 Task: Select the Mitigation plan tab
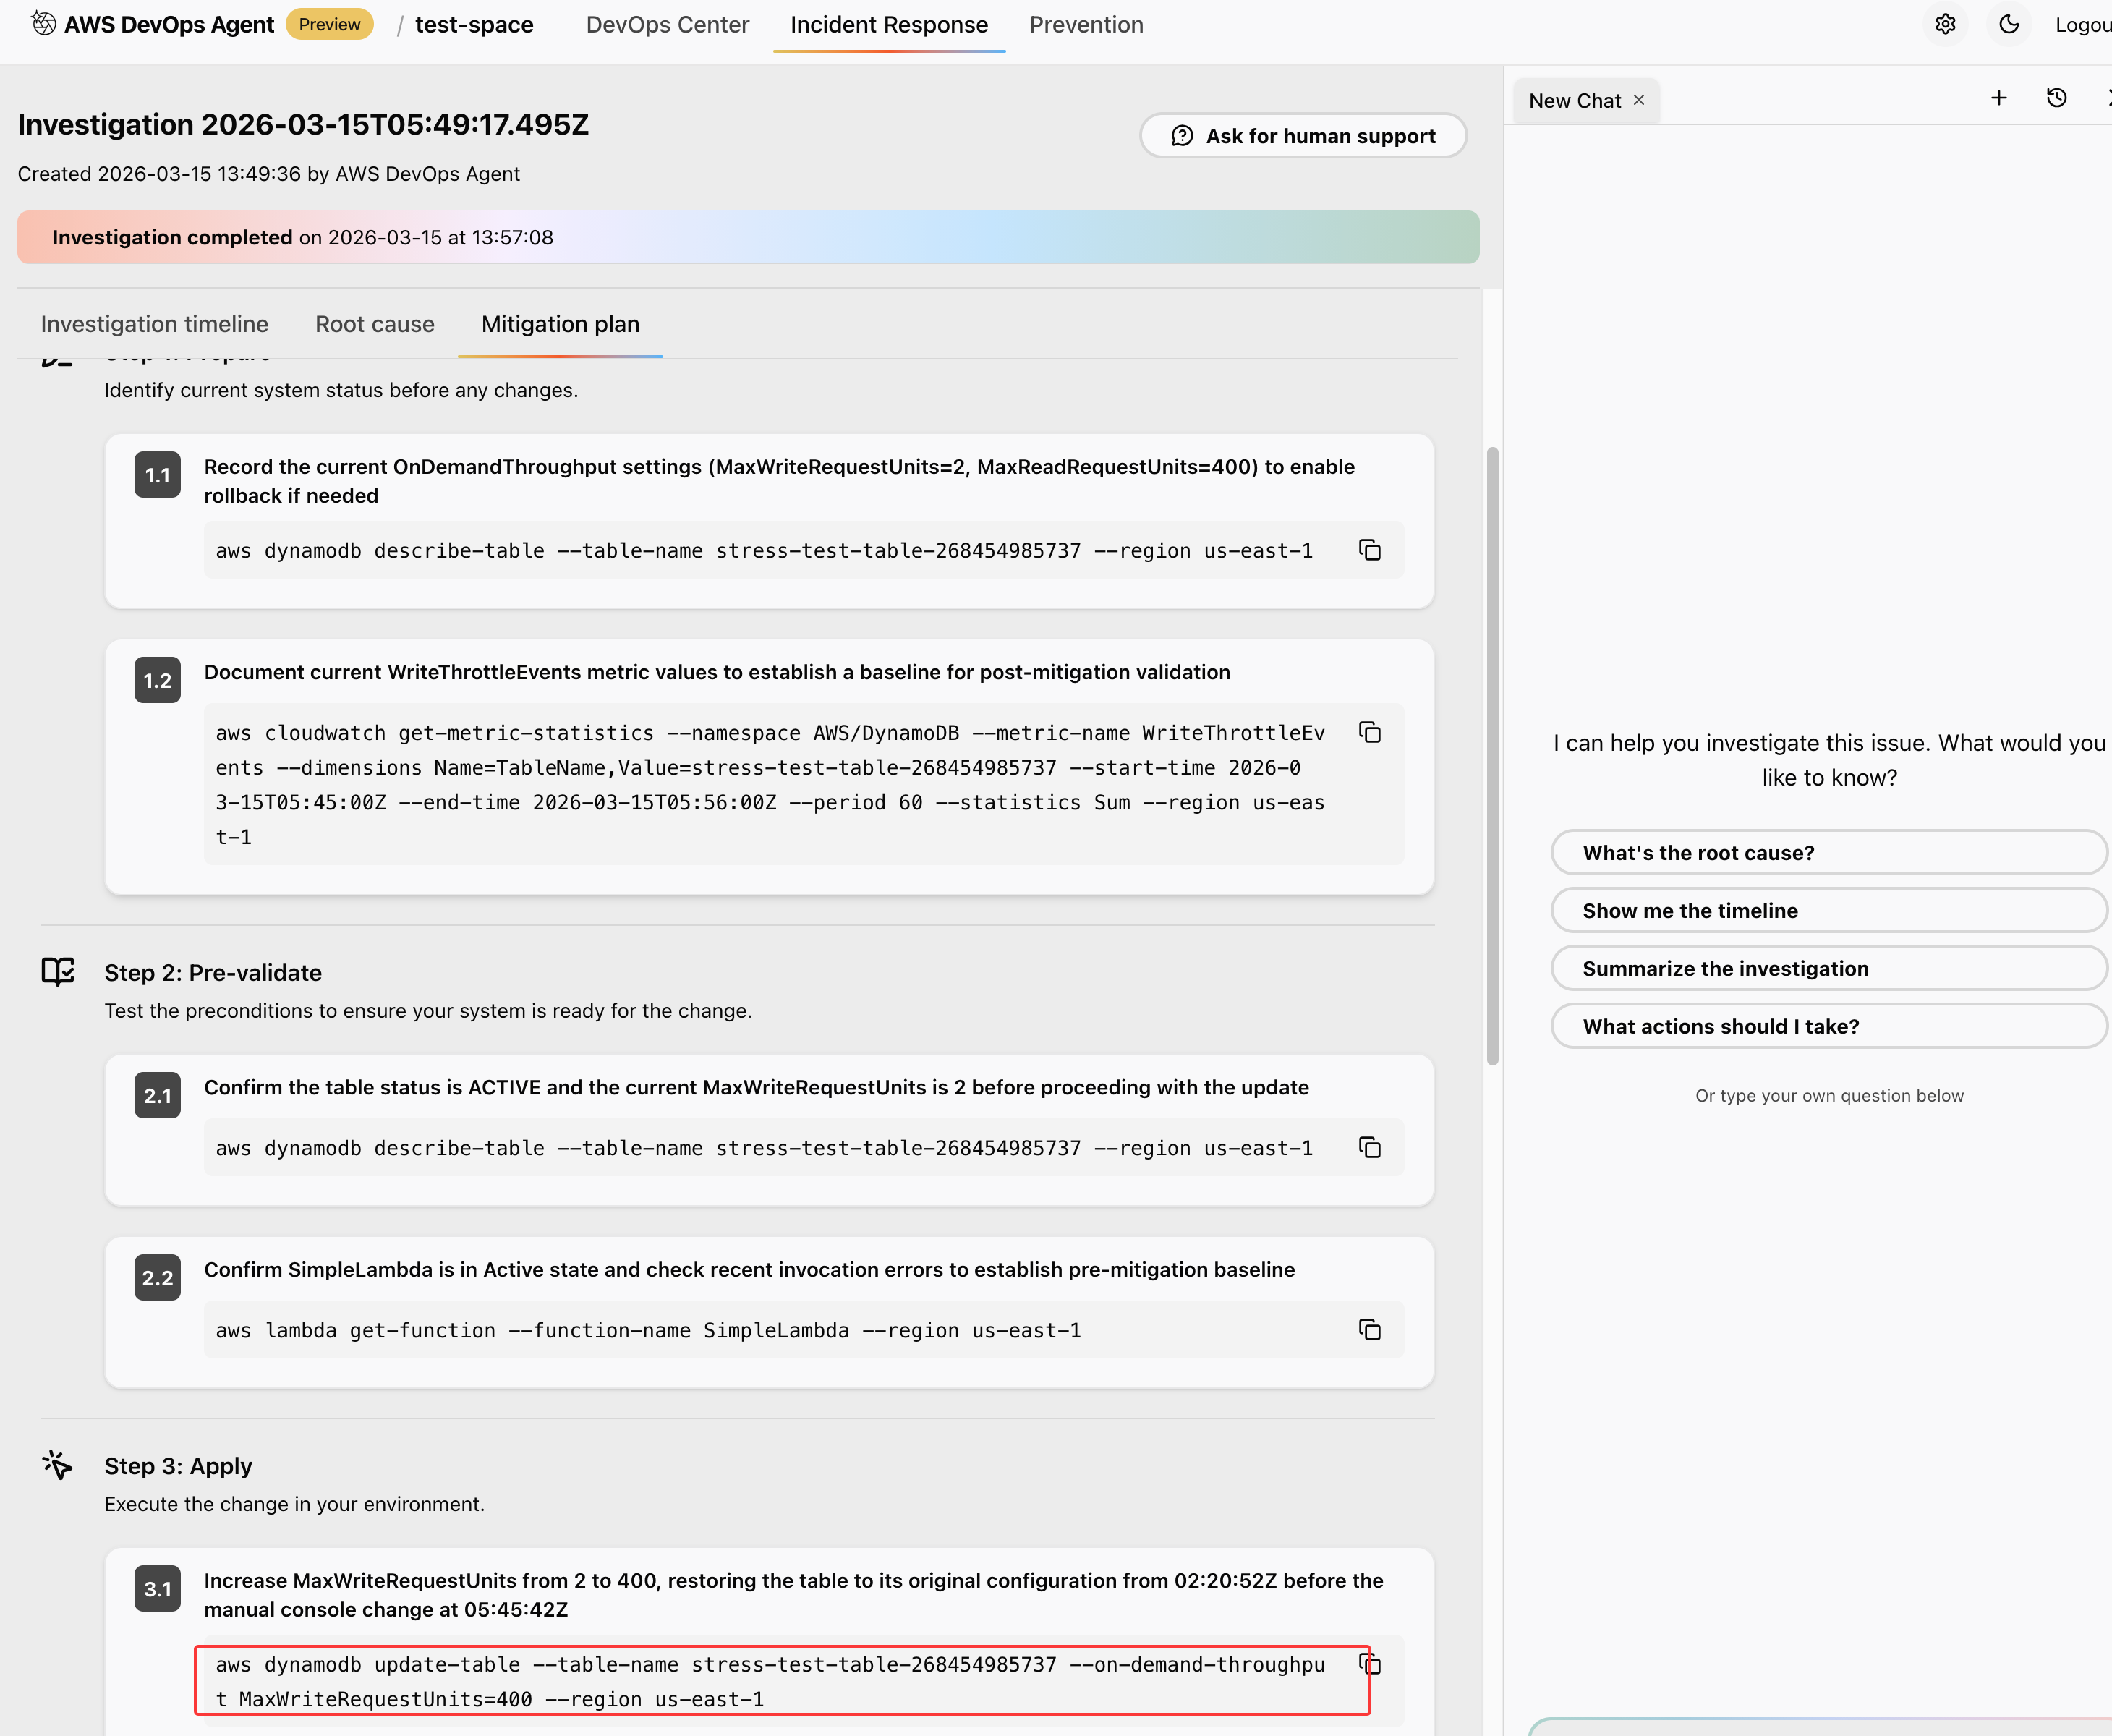point(560,324)
